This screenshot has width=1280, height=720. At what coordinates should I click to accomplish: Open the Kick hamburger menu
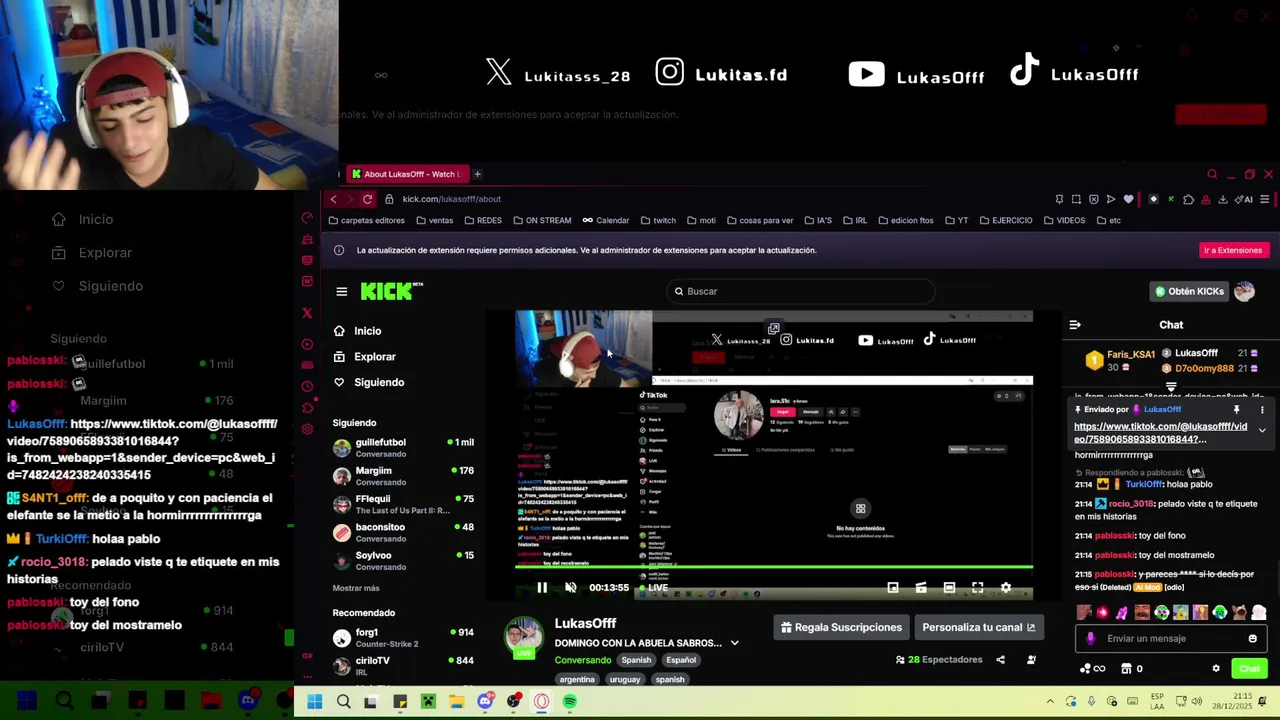(342, 292)
